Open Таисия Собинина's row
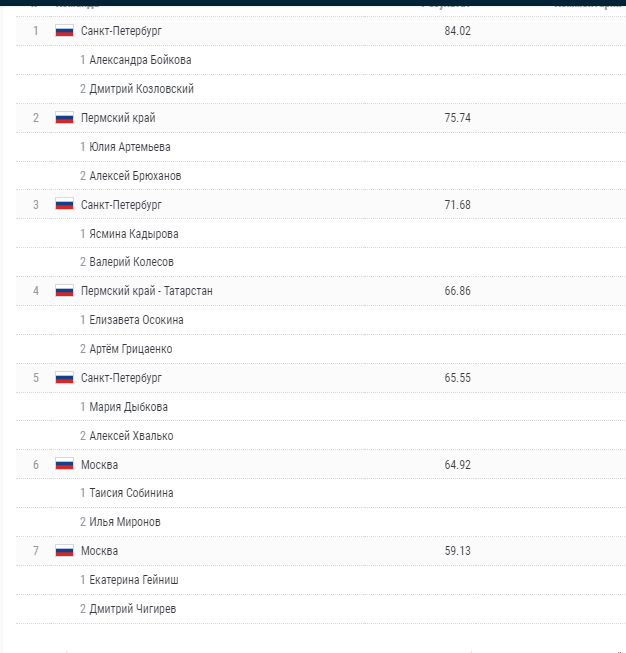 tap(131, 493)
